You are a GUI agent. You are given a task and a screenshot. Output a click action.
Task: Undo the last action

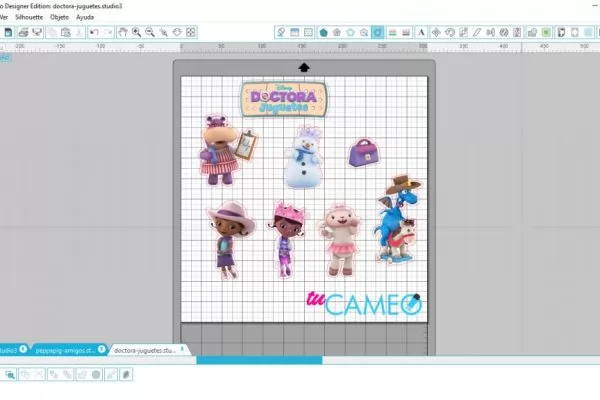tap(94, 33)
